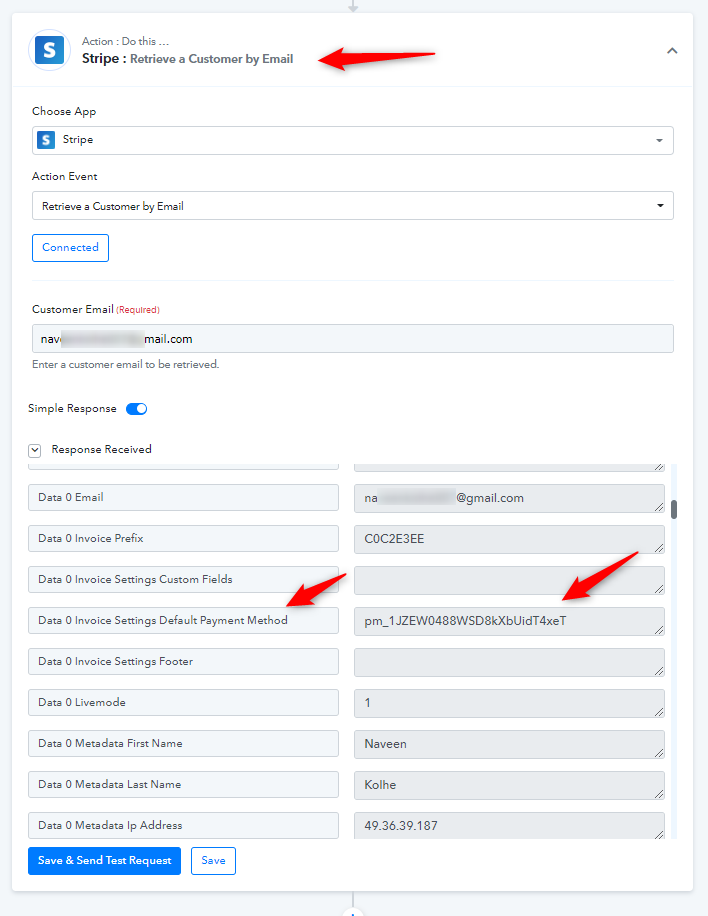Click the response list scrollbar thumb
This screenshot has height=916, width=708.
[674, 509]
